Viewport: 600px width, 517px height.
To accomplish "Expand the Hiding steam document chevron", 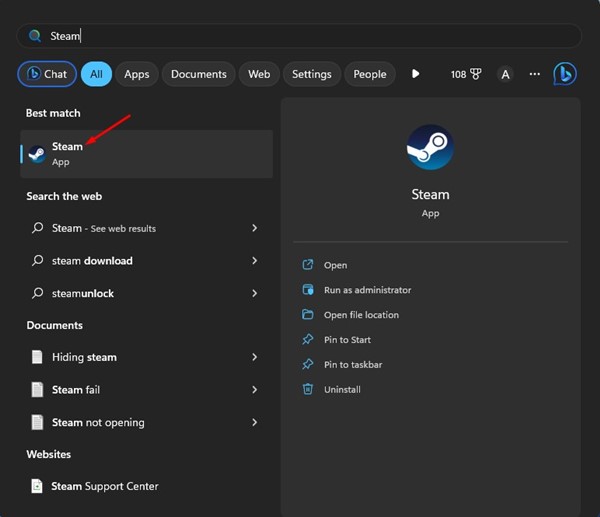I will [254, 357].
